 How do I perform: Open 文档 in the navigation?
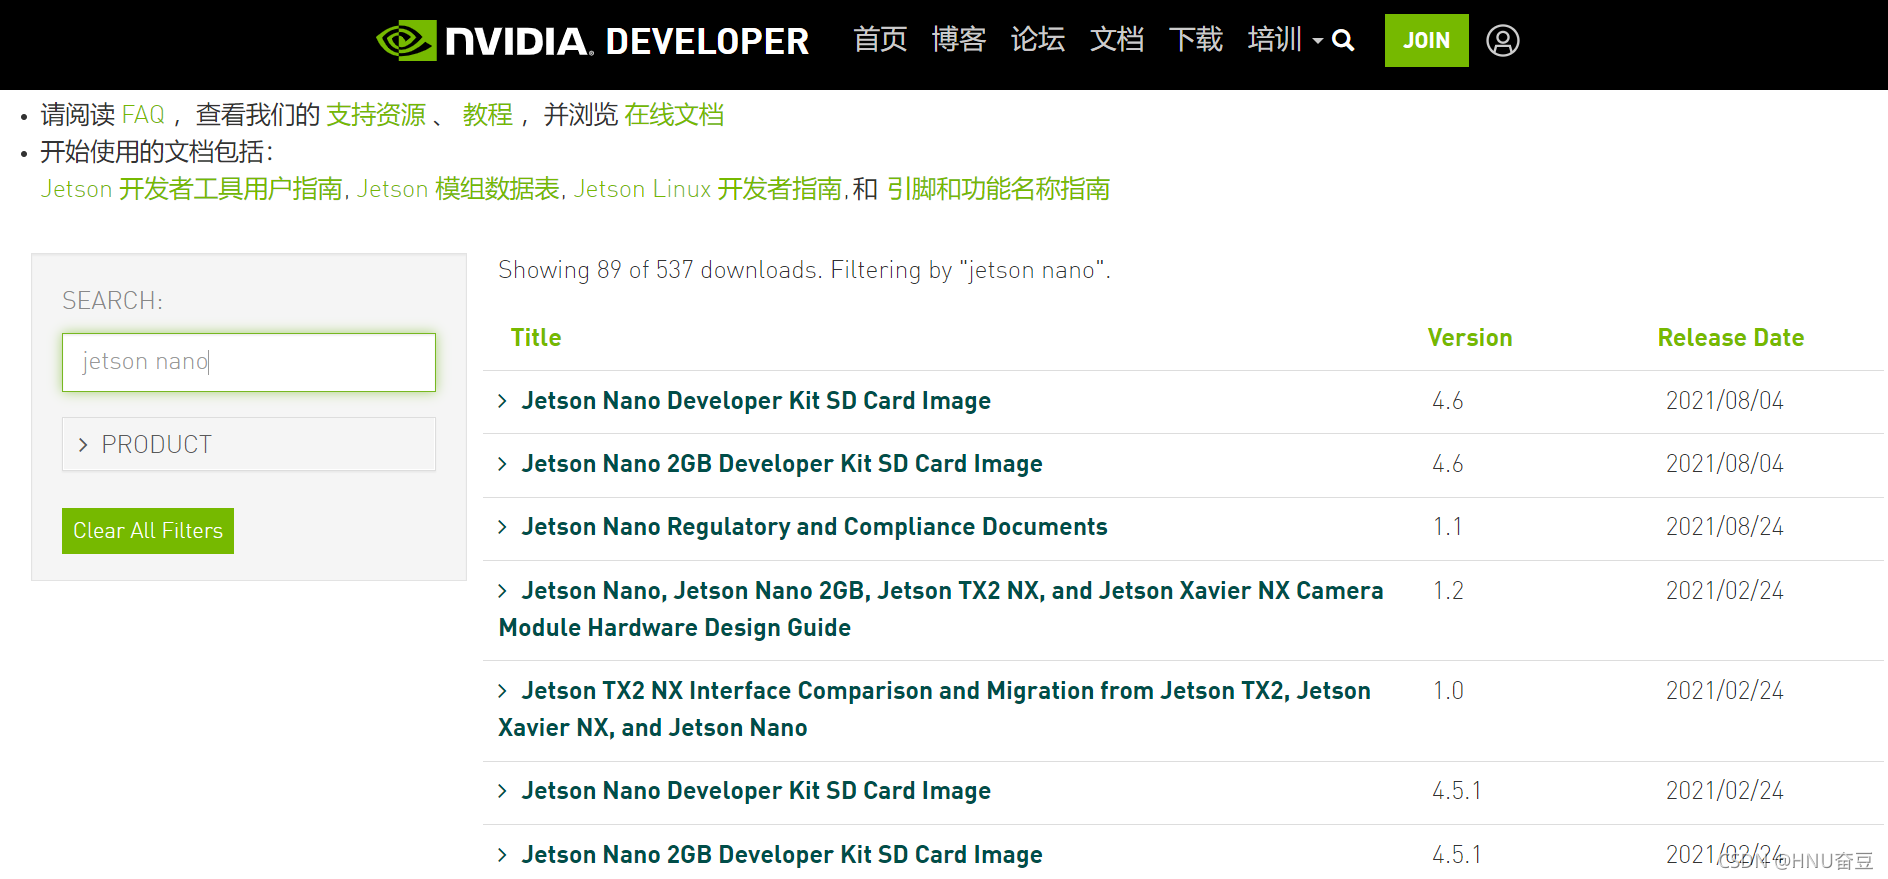coord(1117,39)
